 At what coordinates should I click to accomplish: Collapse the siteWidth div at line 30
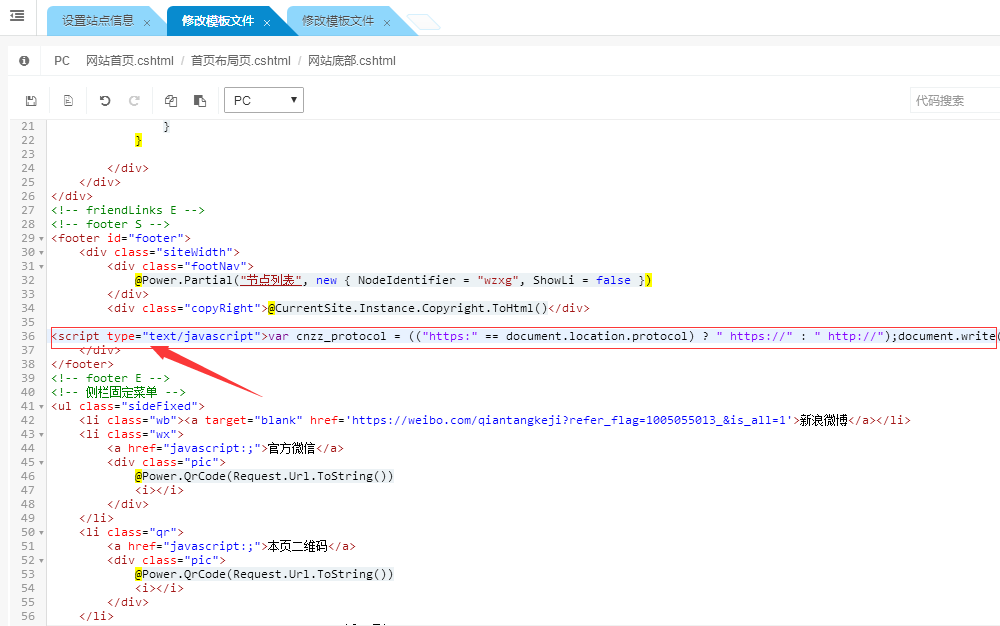click(41, 252)
